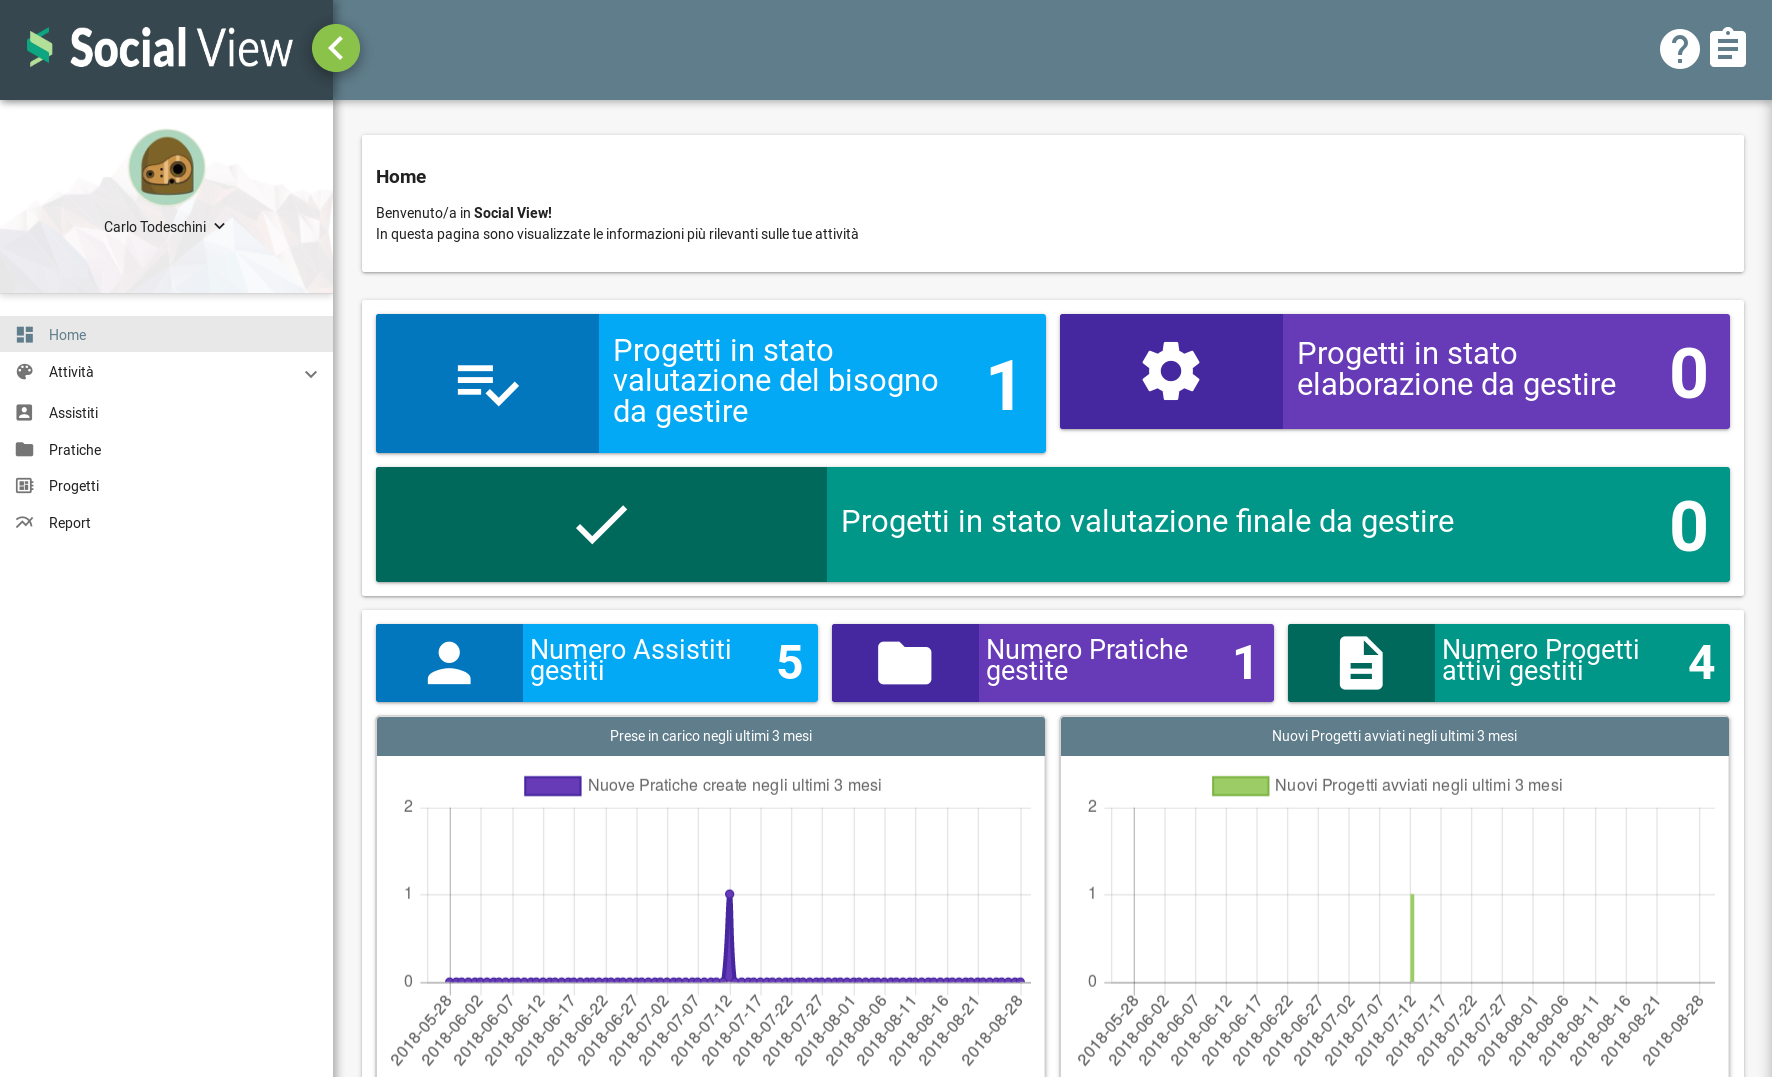Viewport: 1772px width, 1077px height.
Task: Open the clipboard icon in header
Action: (x=1727, y=48)
